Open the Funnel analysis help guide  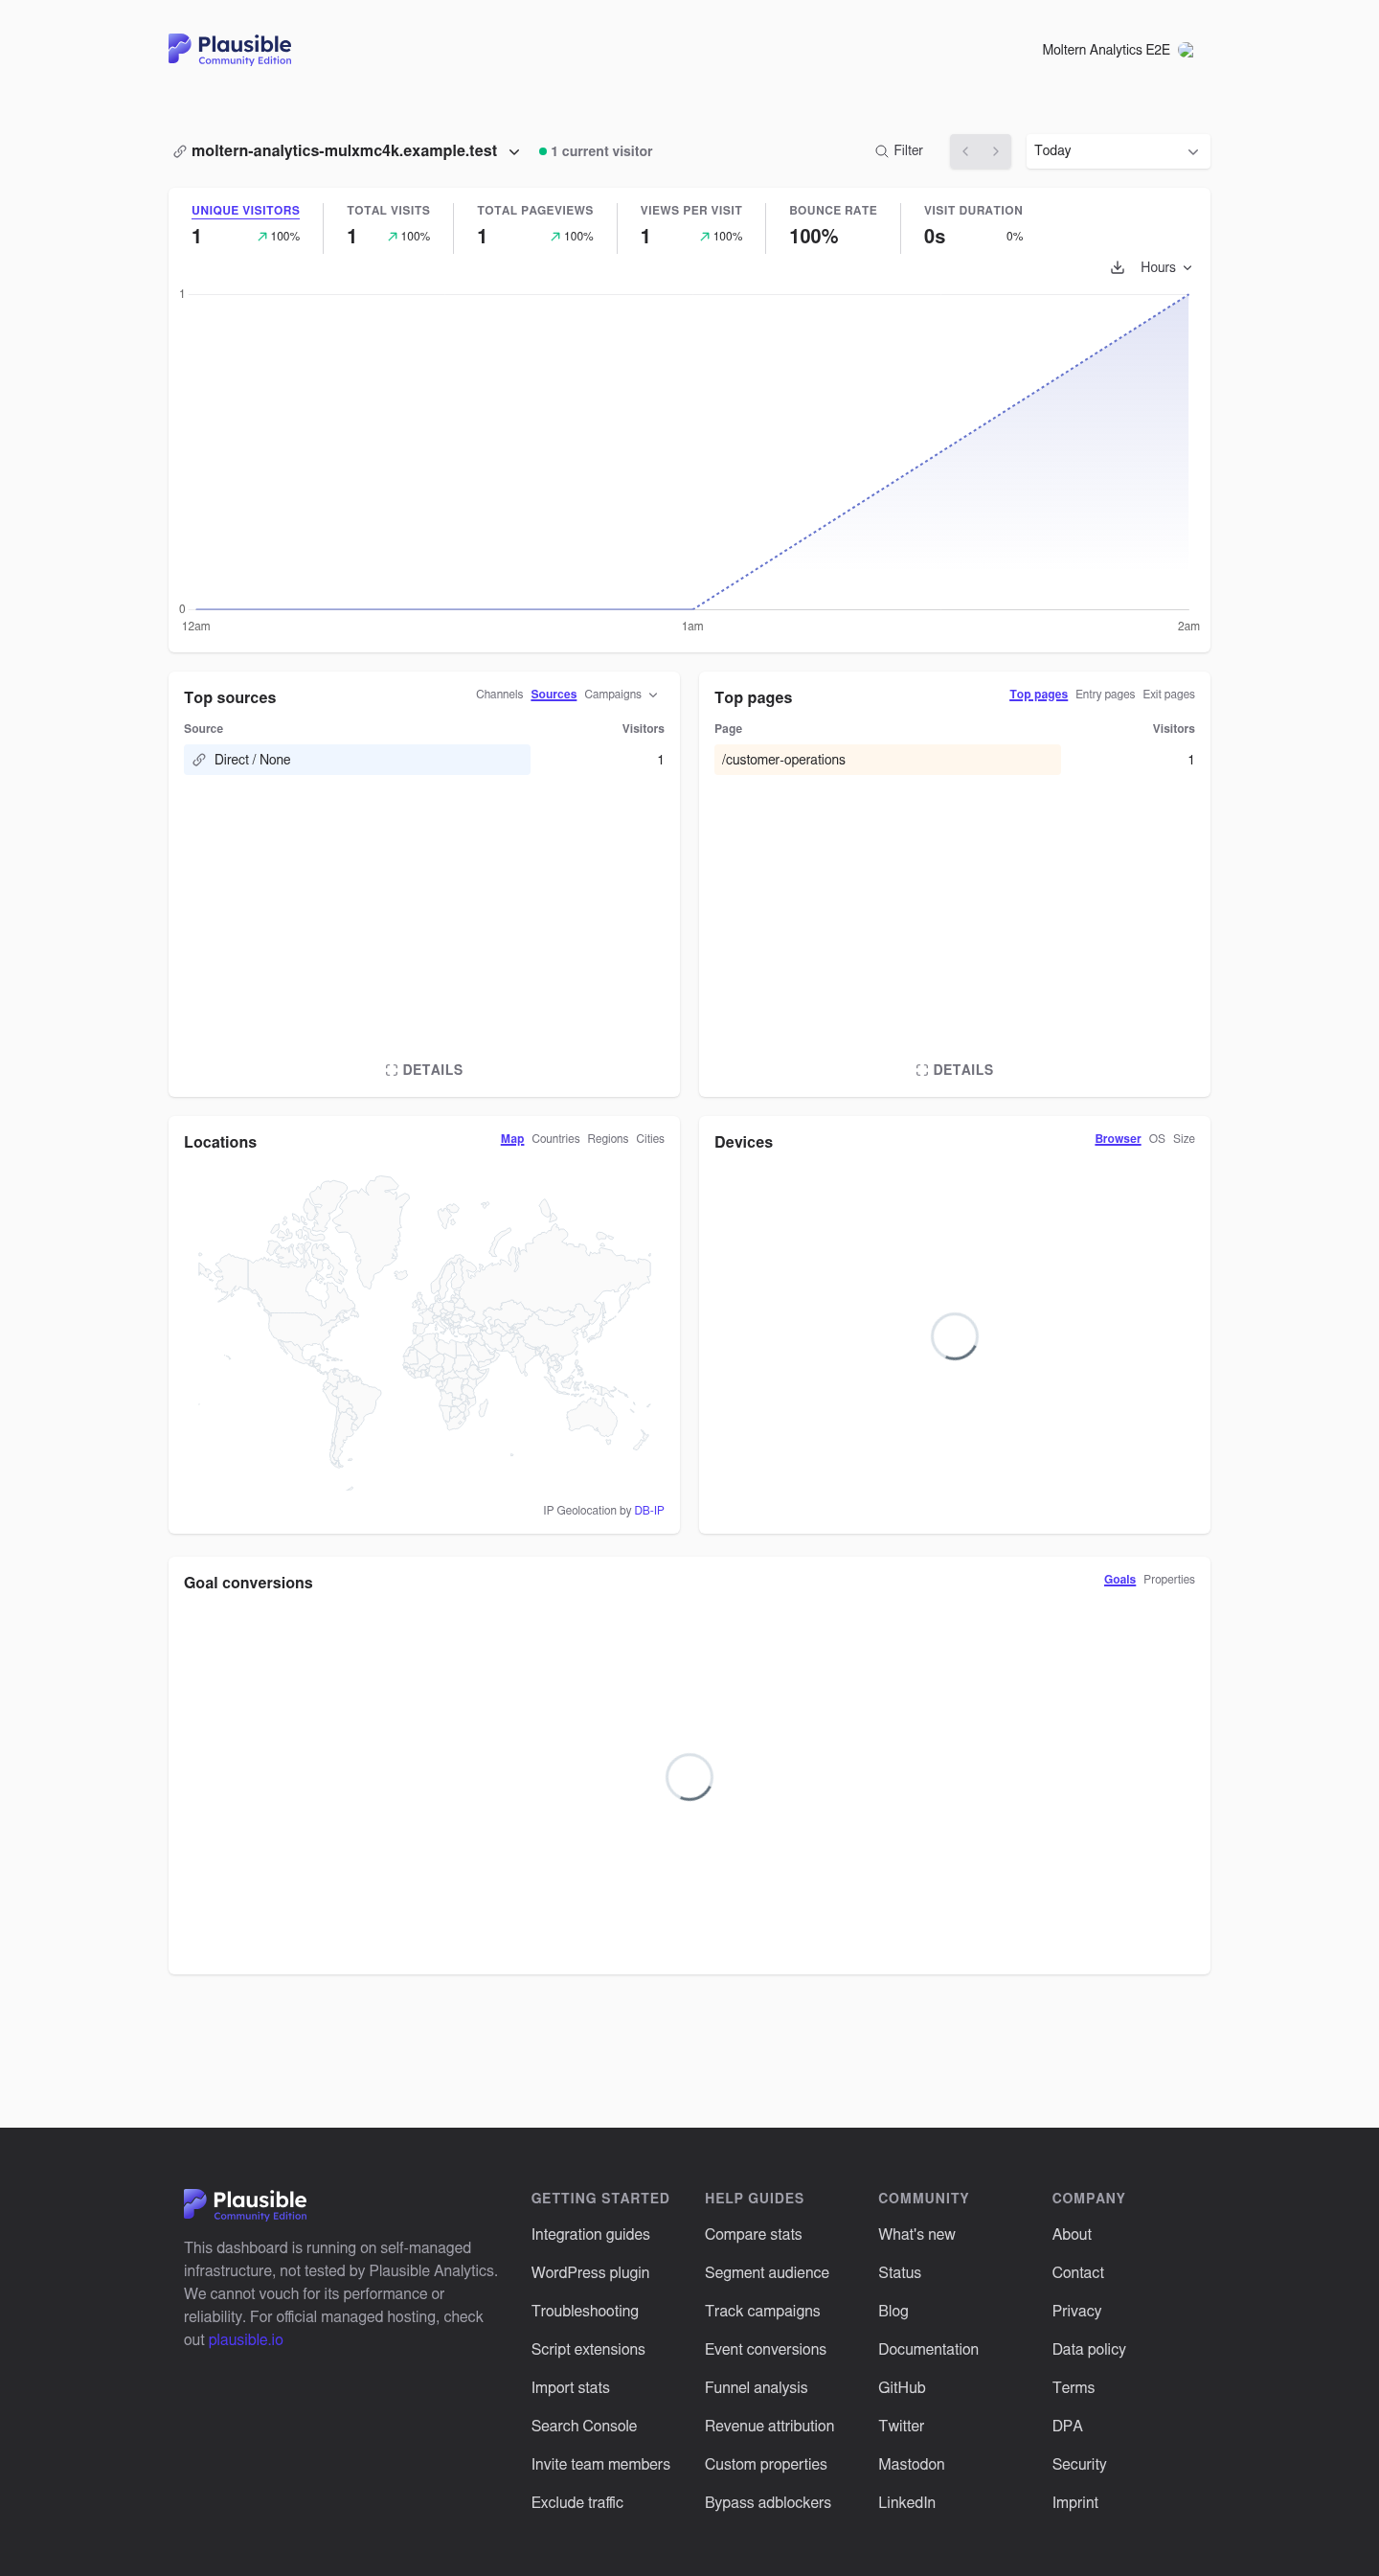coord(756,2388)
